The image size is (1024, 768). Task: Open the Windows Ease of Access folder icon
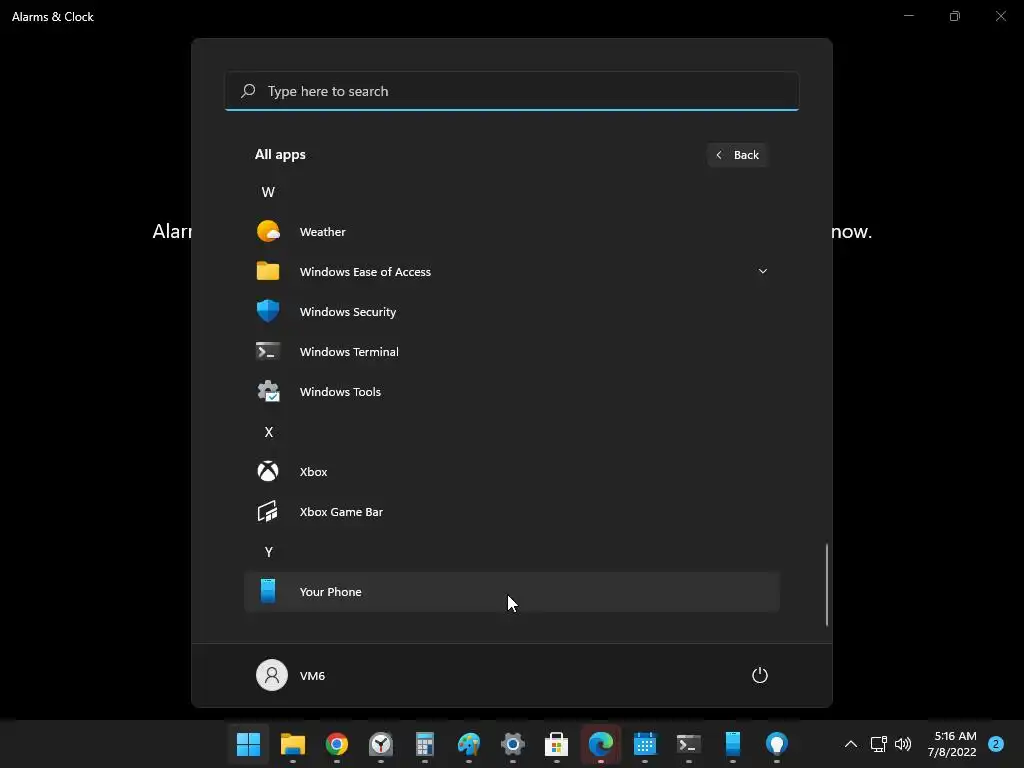point(268,271)
